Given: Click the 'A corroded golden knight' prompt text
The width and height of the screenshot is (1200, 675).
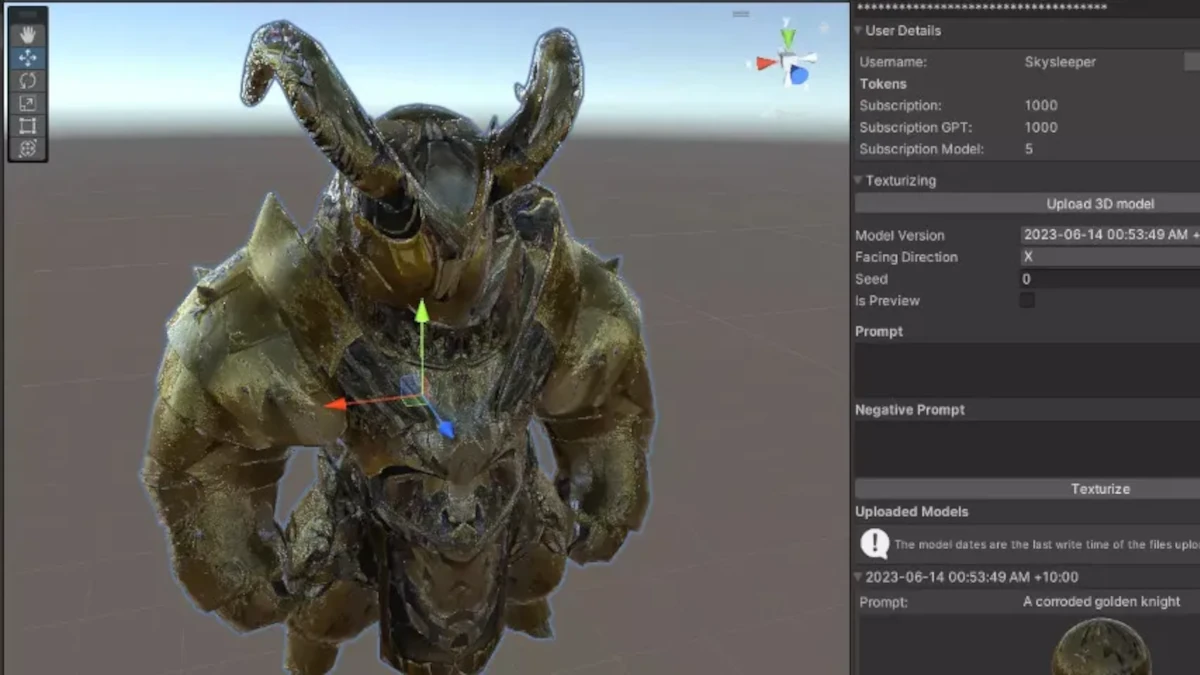Looking at the screenshot, I should pos(1101,602).
